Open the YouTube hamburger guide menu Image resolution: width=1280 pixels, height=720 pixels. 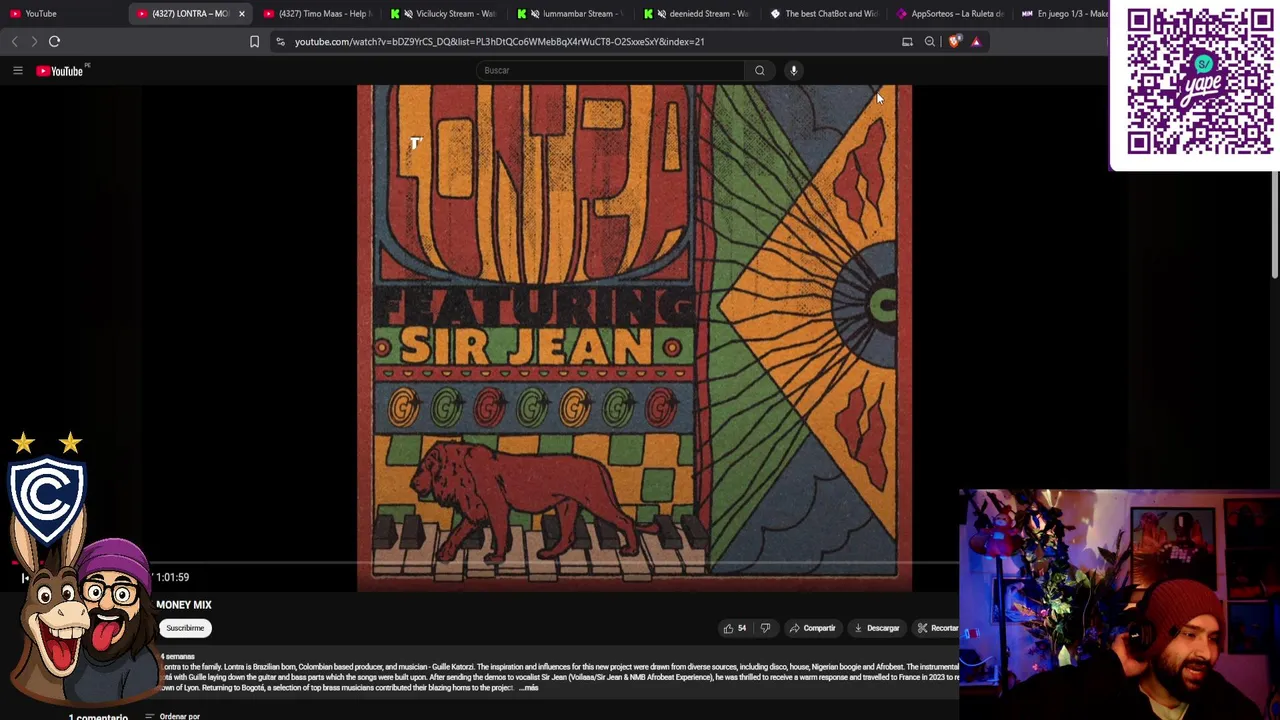[17, 70]
